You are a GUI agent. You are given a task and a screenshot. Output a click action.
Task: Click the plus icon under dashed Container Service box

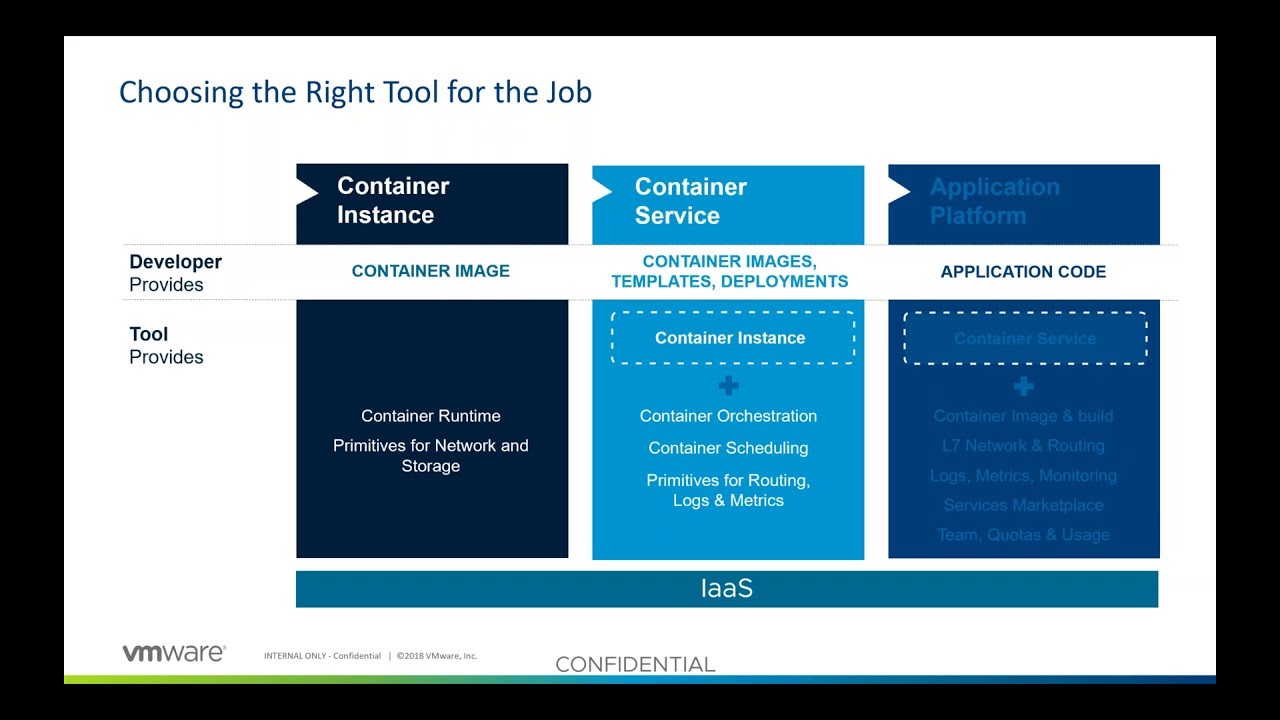click(1023, 386)
